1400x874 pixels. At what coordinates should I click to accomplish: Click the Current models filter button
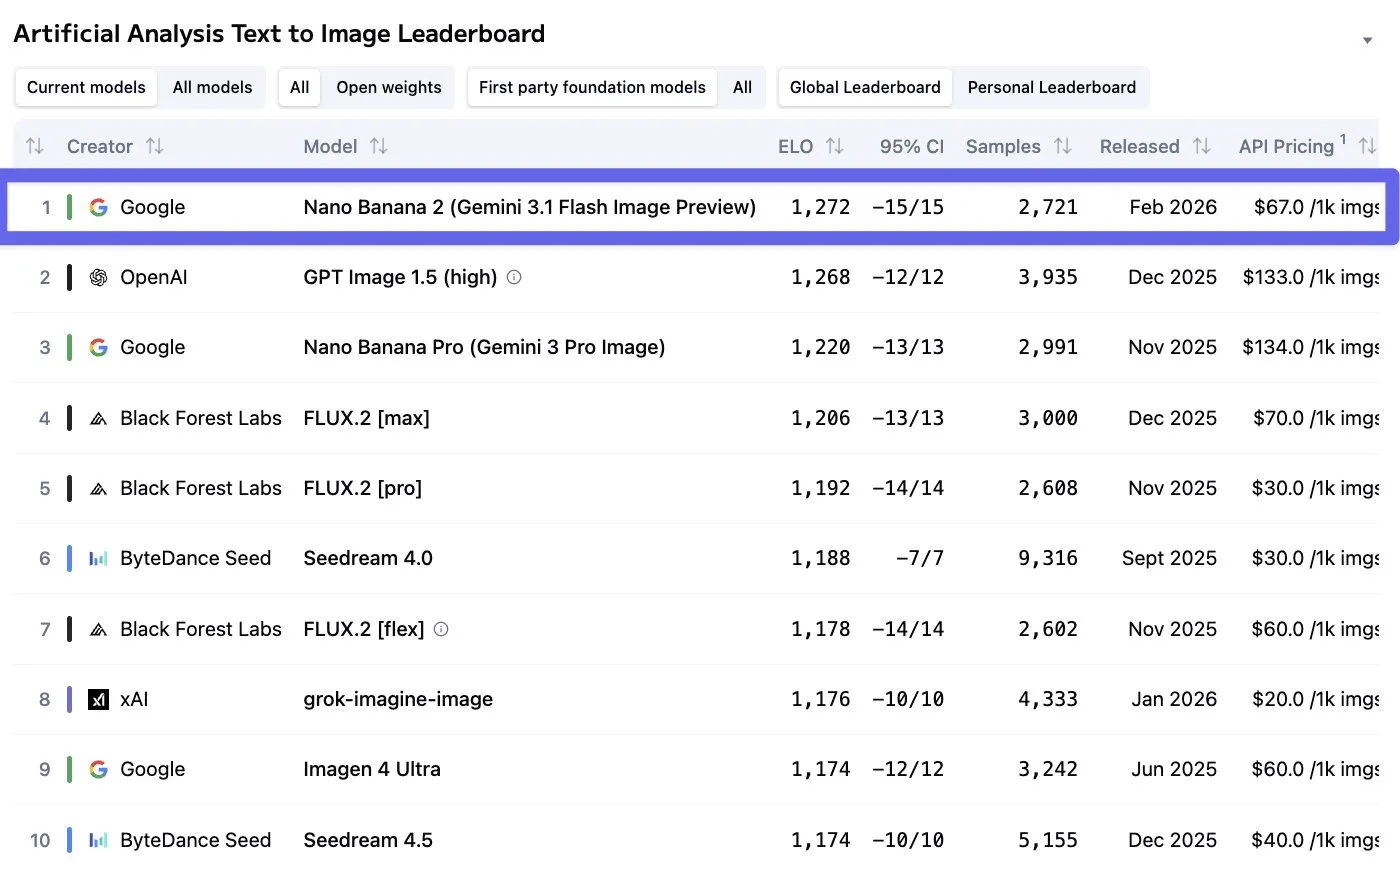tap(86, 87)
